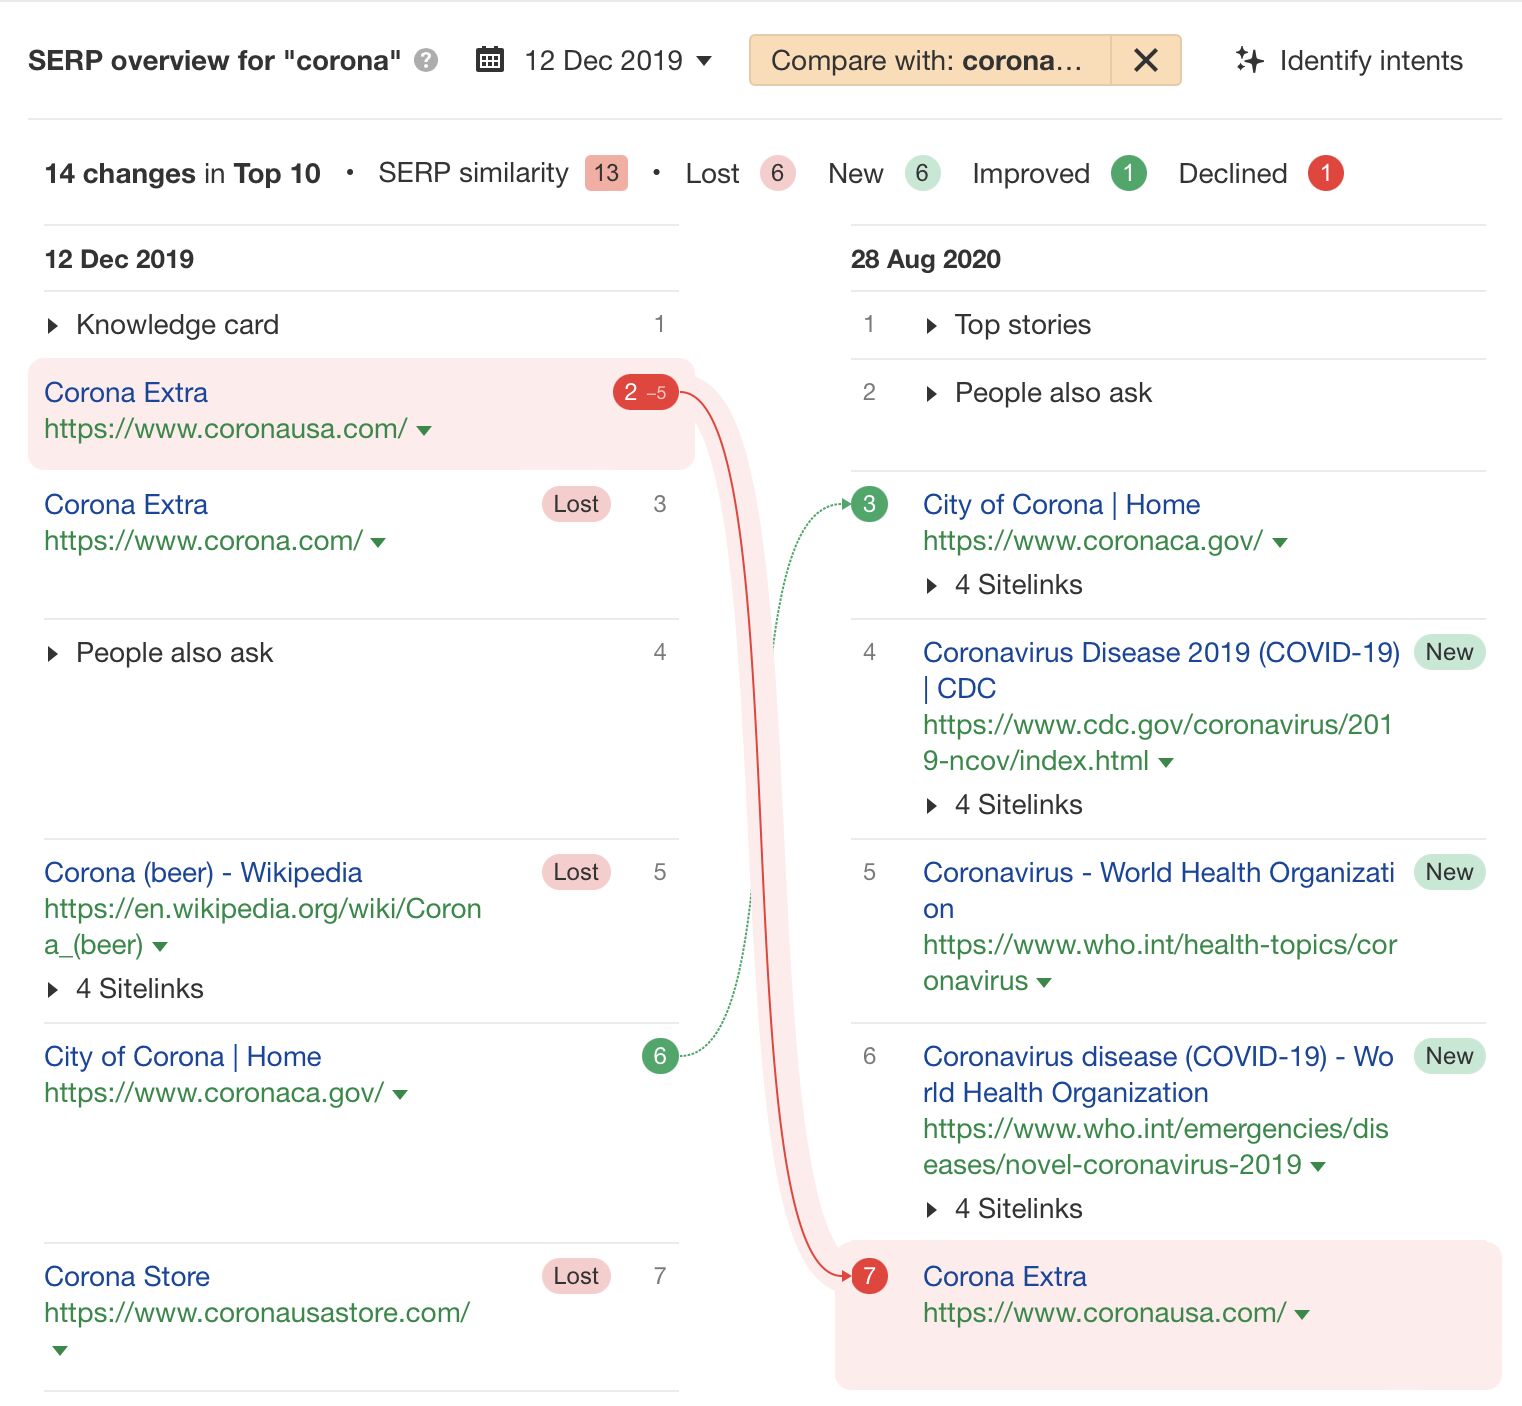Expand Top stories in the 28 Aug 2020 column
The width and height of the screenshot is (1522, 1406).
pos(932,325)
